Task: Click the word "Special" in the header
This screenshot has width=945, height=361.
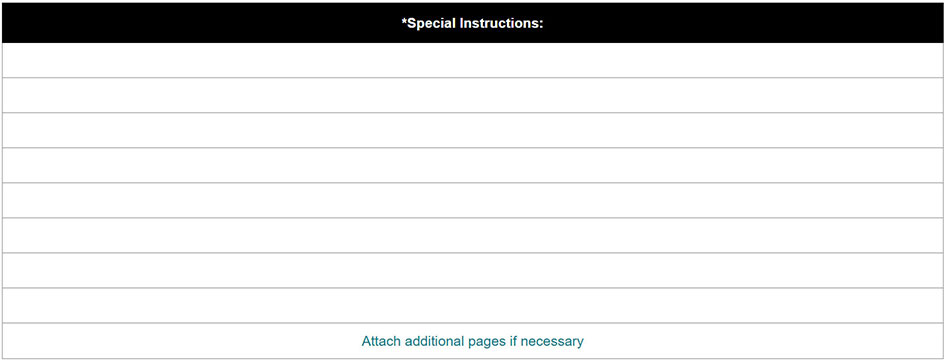Action: coord(432,24)
